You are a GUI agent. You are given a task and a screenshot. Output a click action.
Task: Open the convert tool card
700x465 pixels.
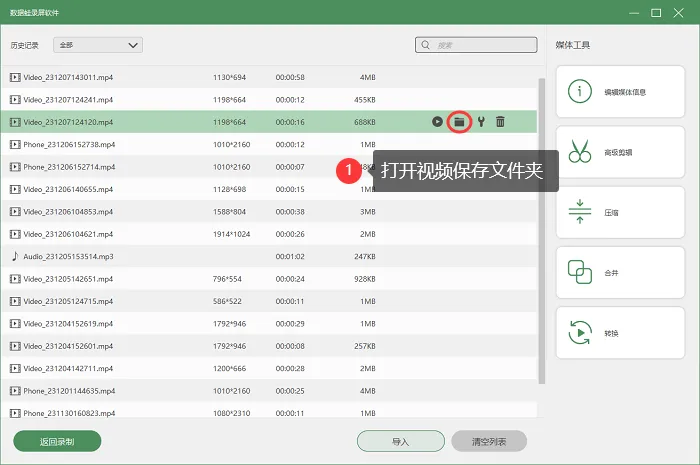coord(620,333)
